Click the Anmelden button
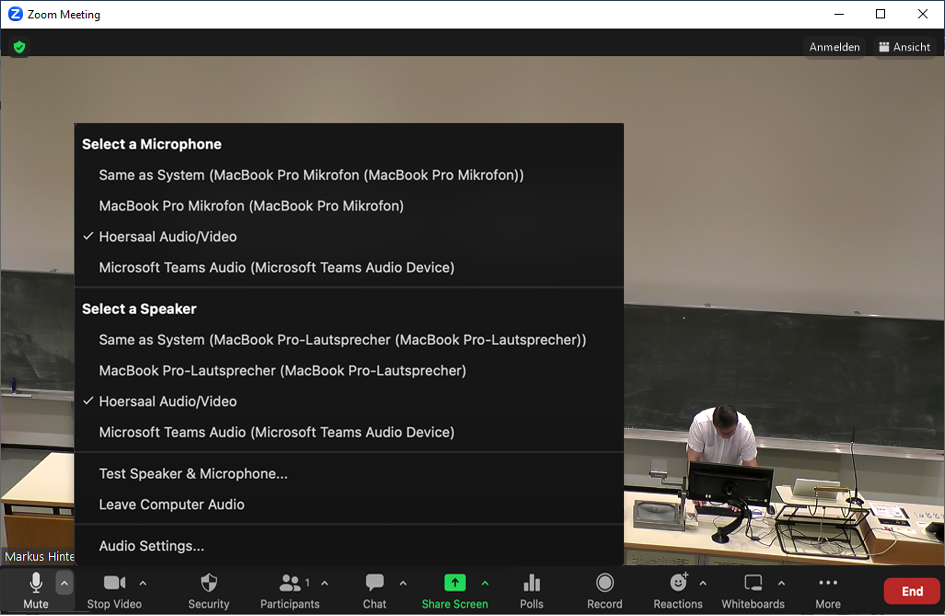 834,47
